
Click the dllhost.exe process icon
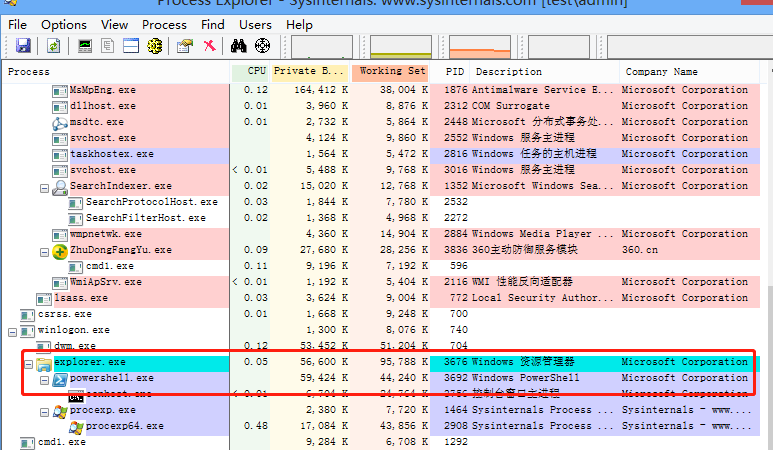60,107
